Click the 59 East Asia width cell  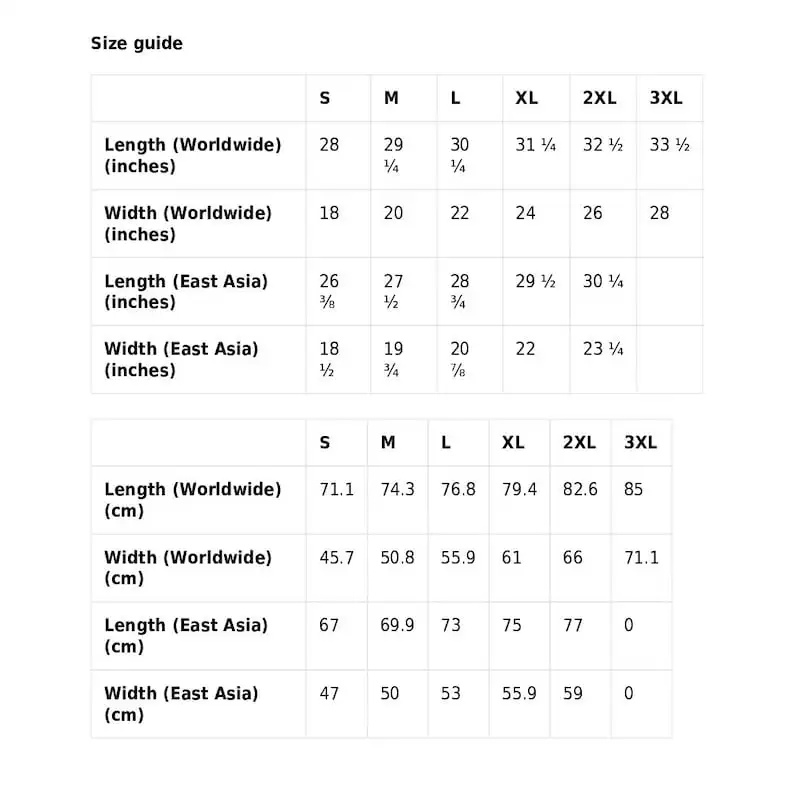pyautogui.click(x=573, y=693)
